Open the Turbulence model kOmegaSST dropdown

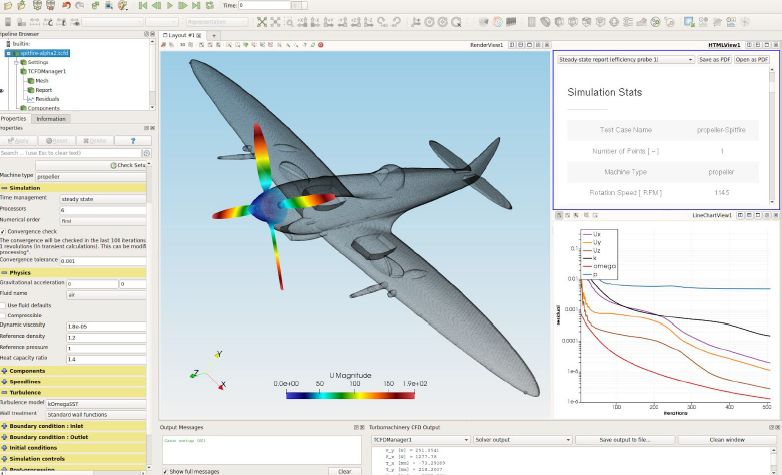coord(96,404)
